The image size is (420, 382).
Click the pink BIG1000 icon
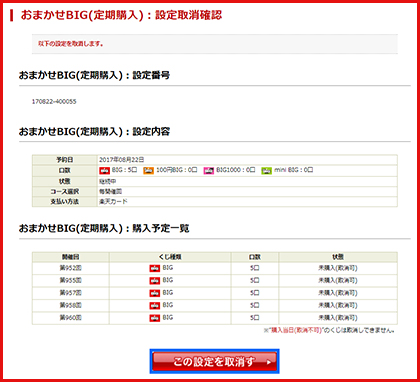209,171
